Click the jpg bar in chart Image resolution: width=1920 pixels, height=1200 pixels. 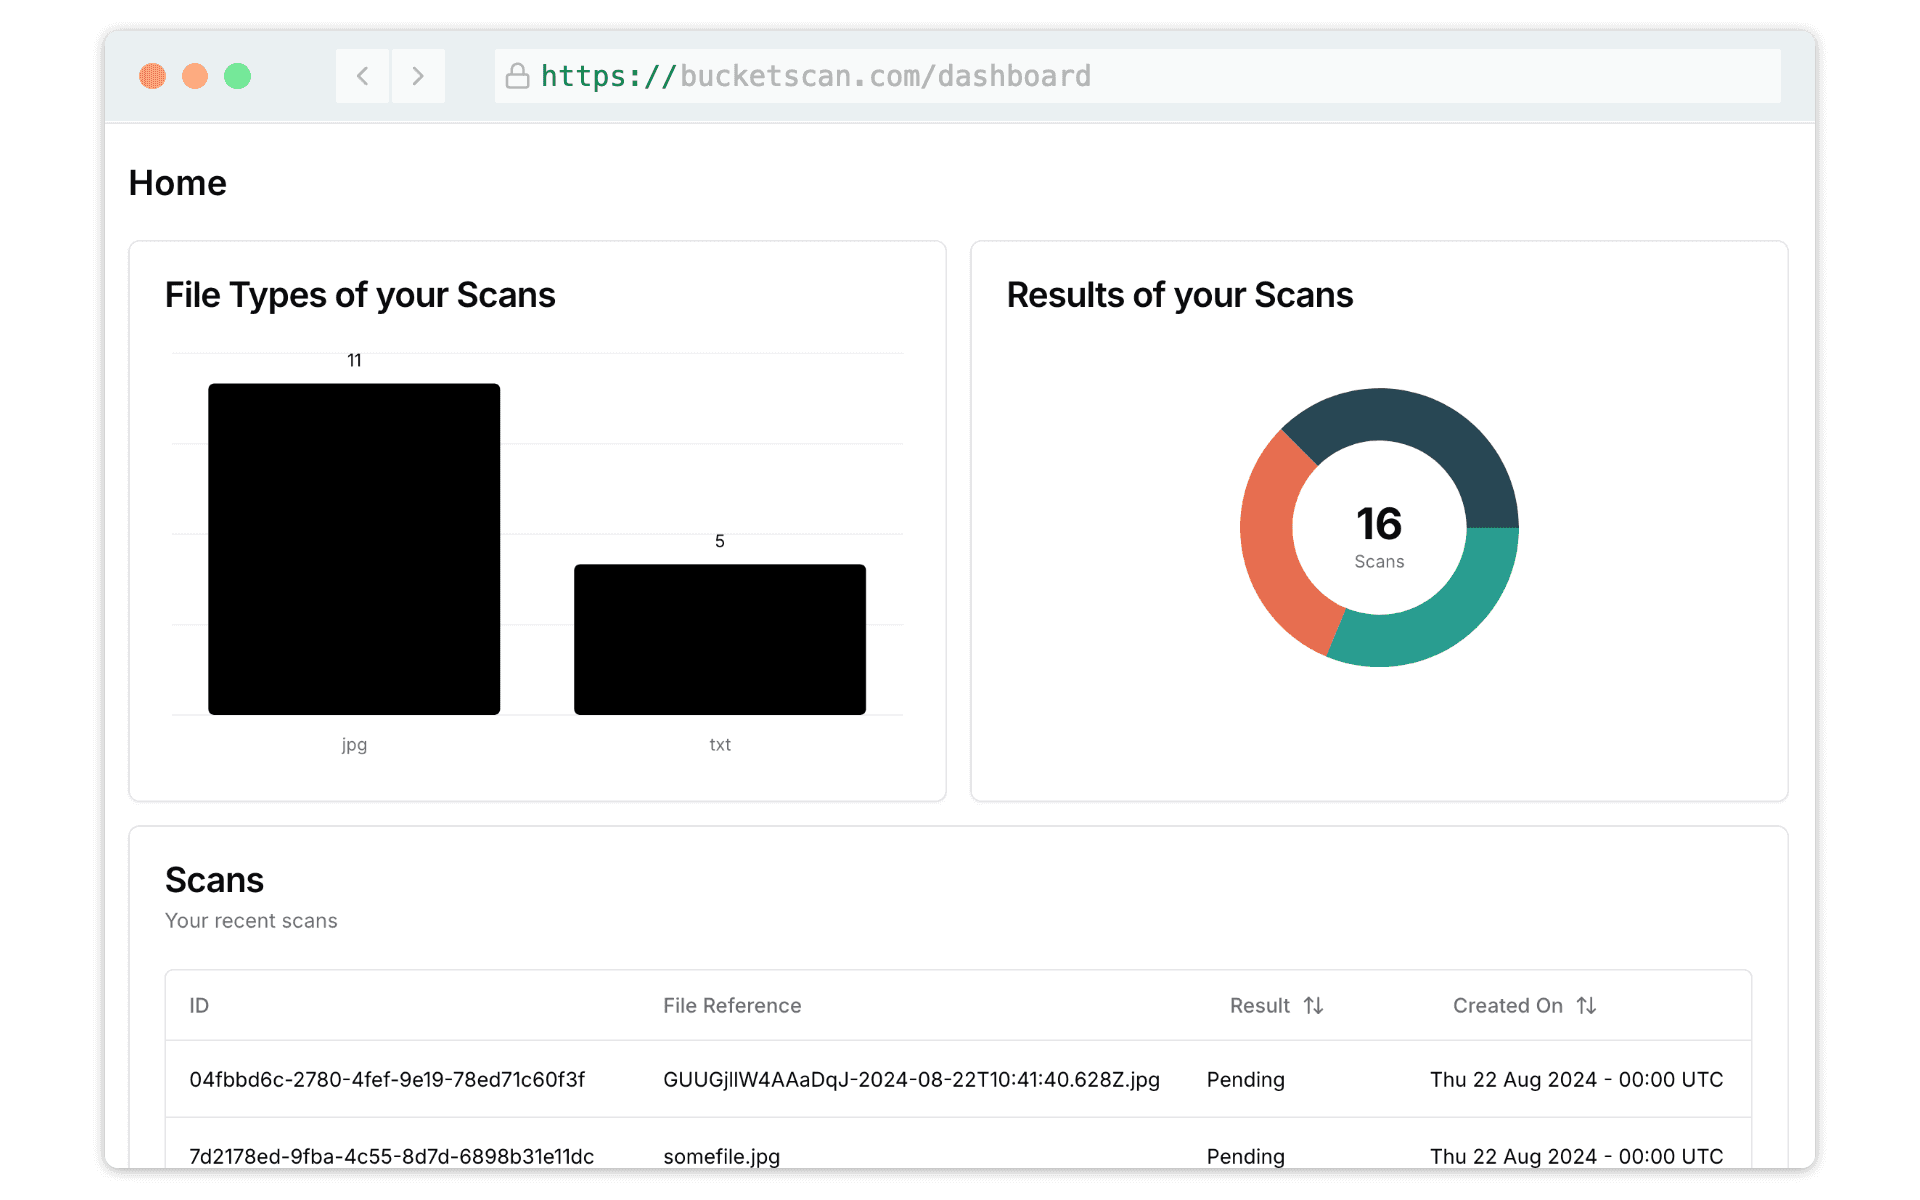[x=354, y=548]
